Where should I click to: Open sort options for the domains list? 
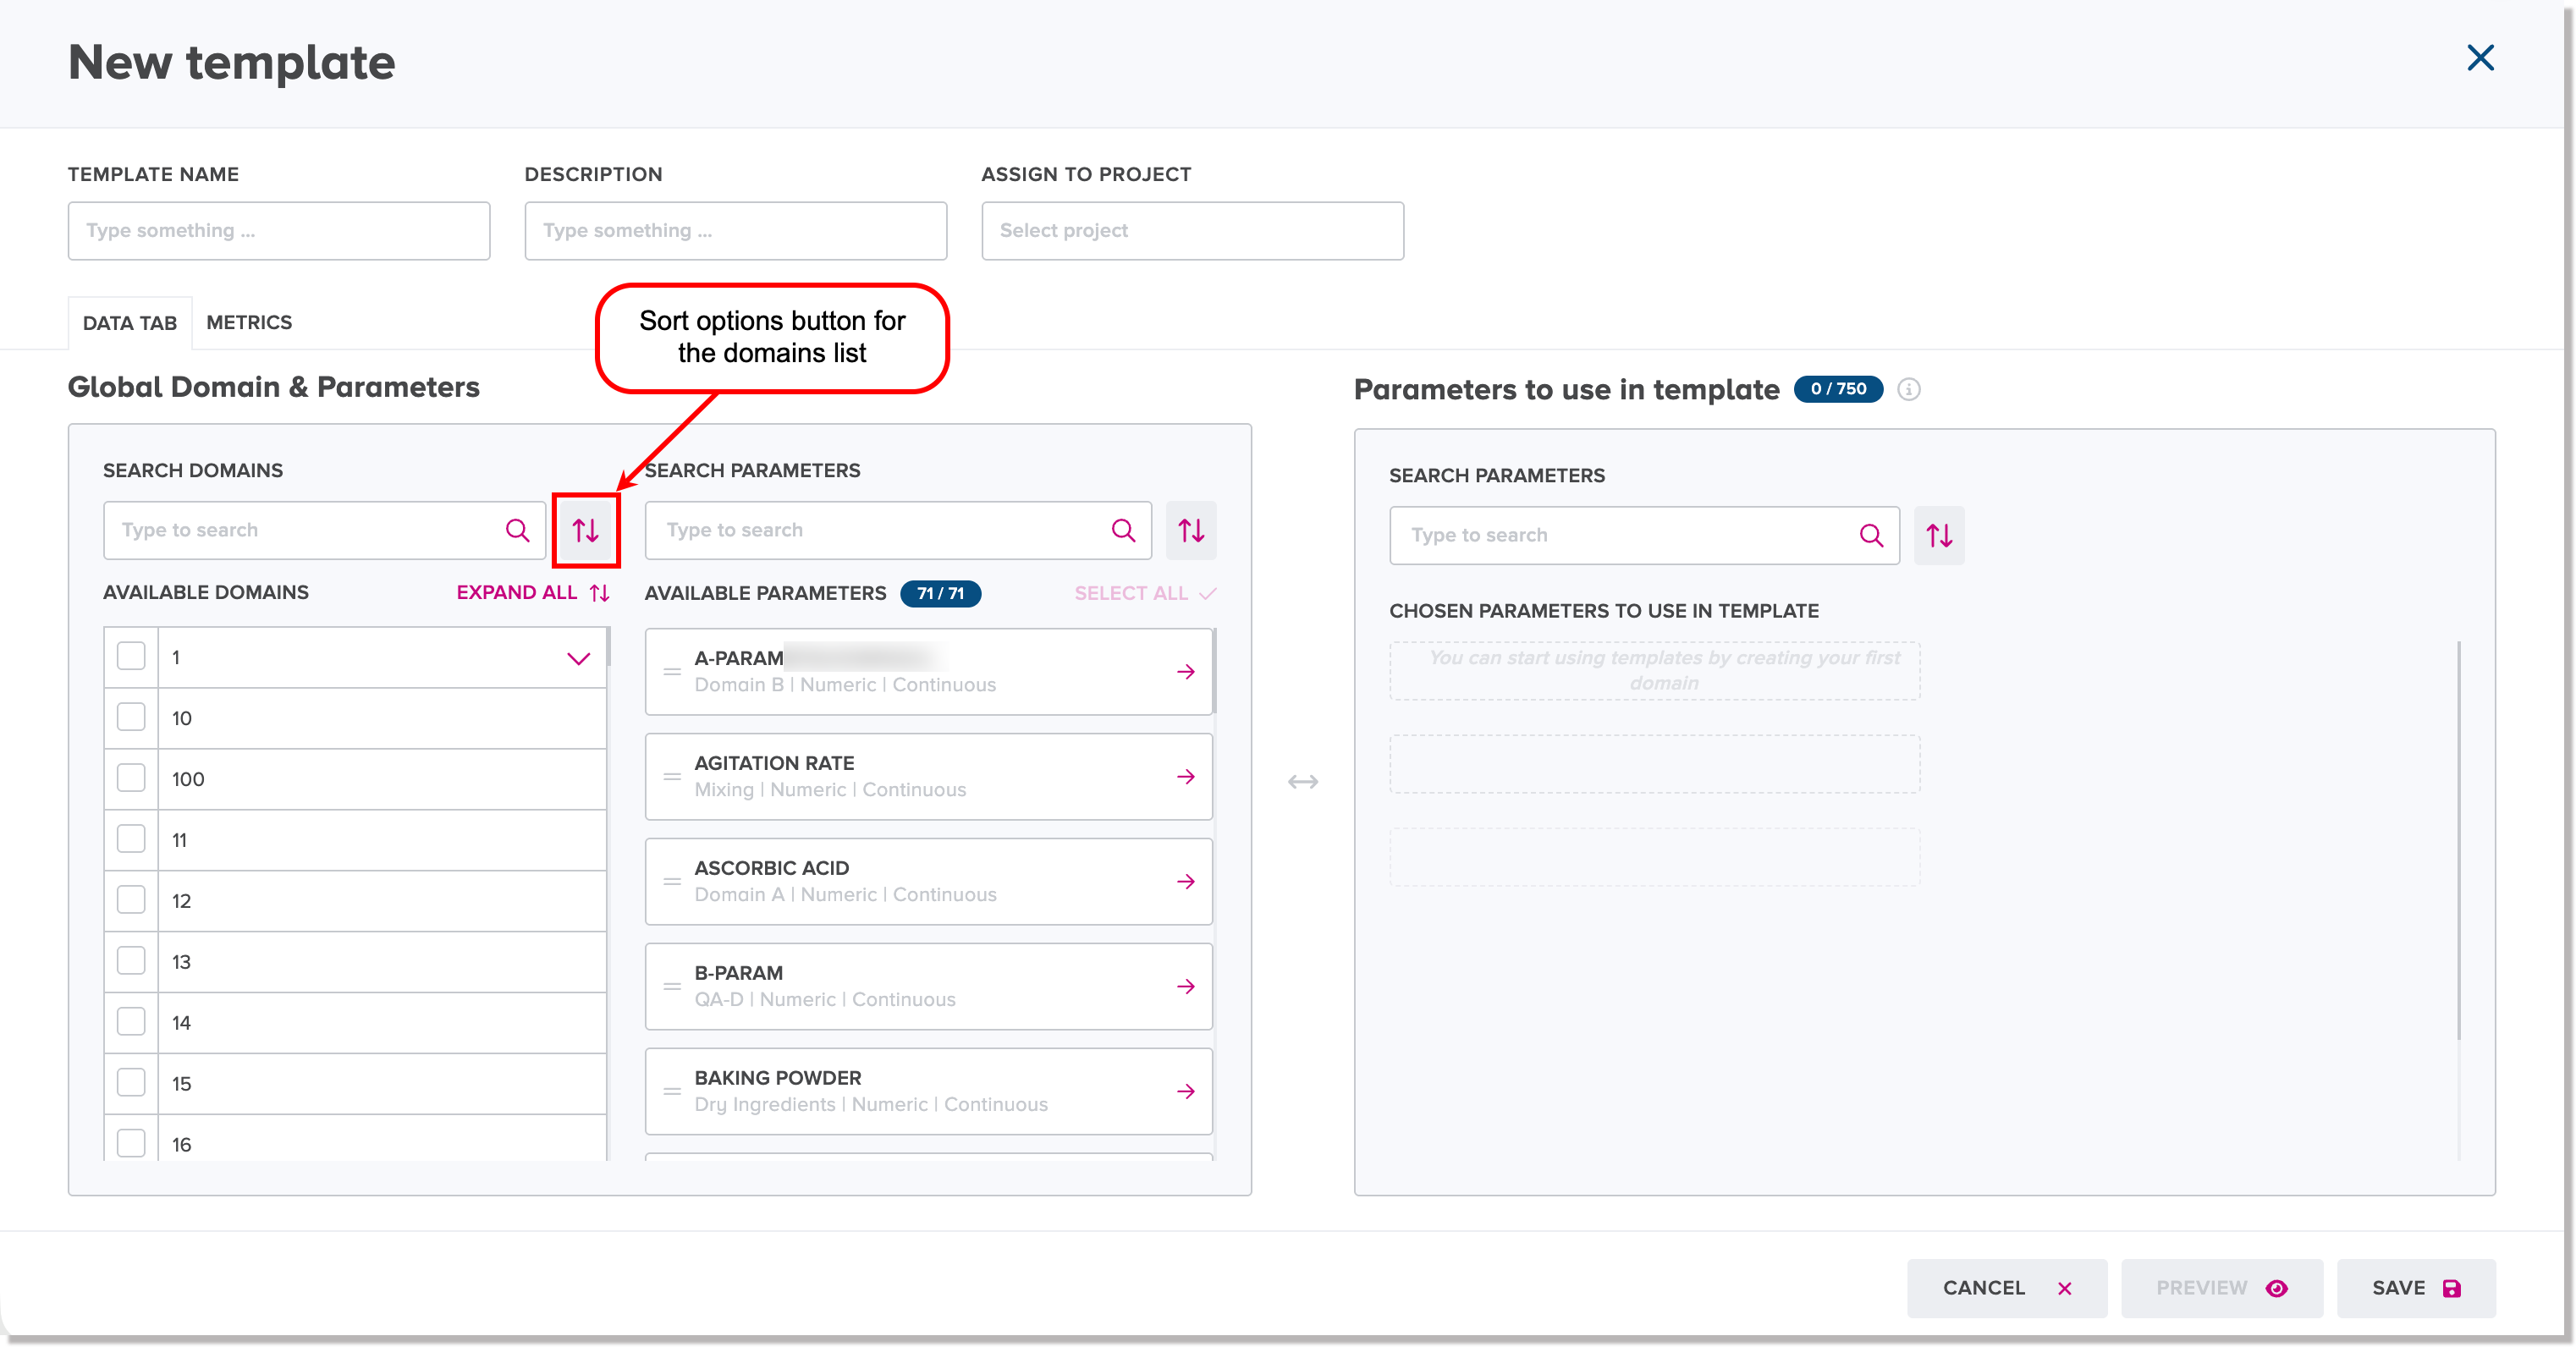585,530
